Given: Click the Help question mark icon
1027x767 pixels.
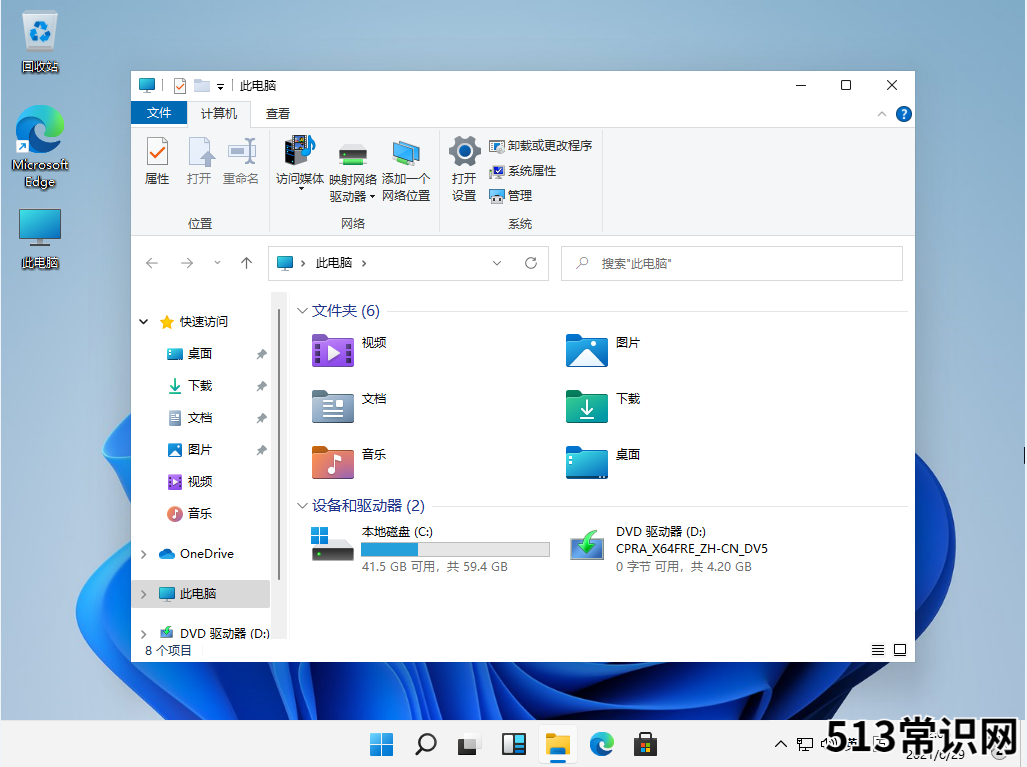Looking at the screenshot, I should pos(903,114).
